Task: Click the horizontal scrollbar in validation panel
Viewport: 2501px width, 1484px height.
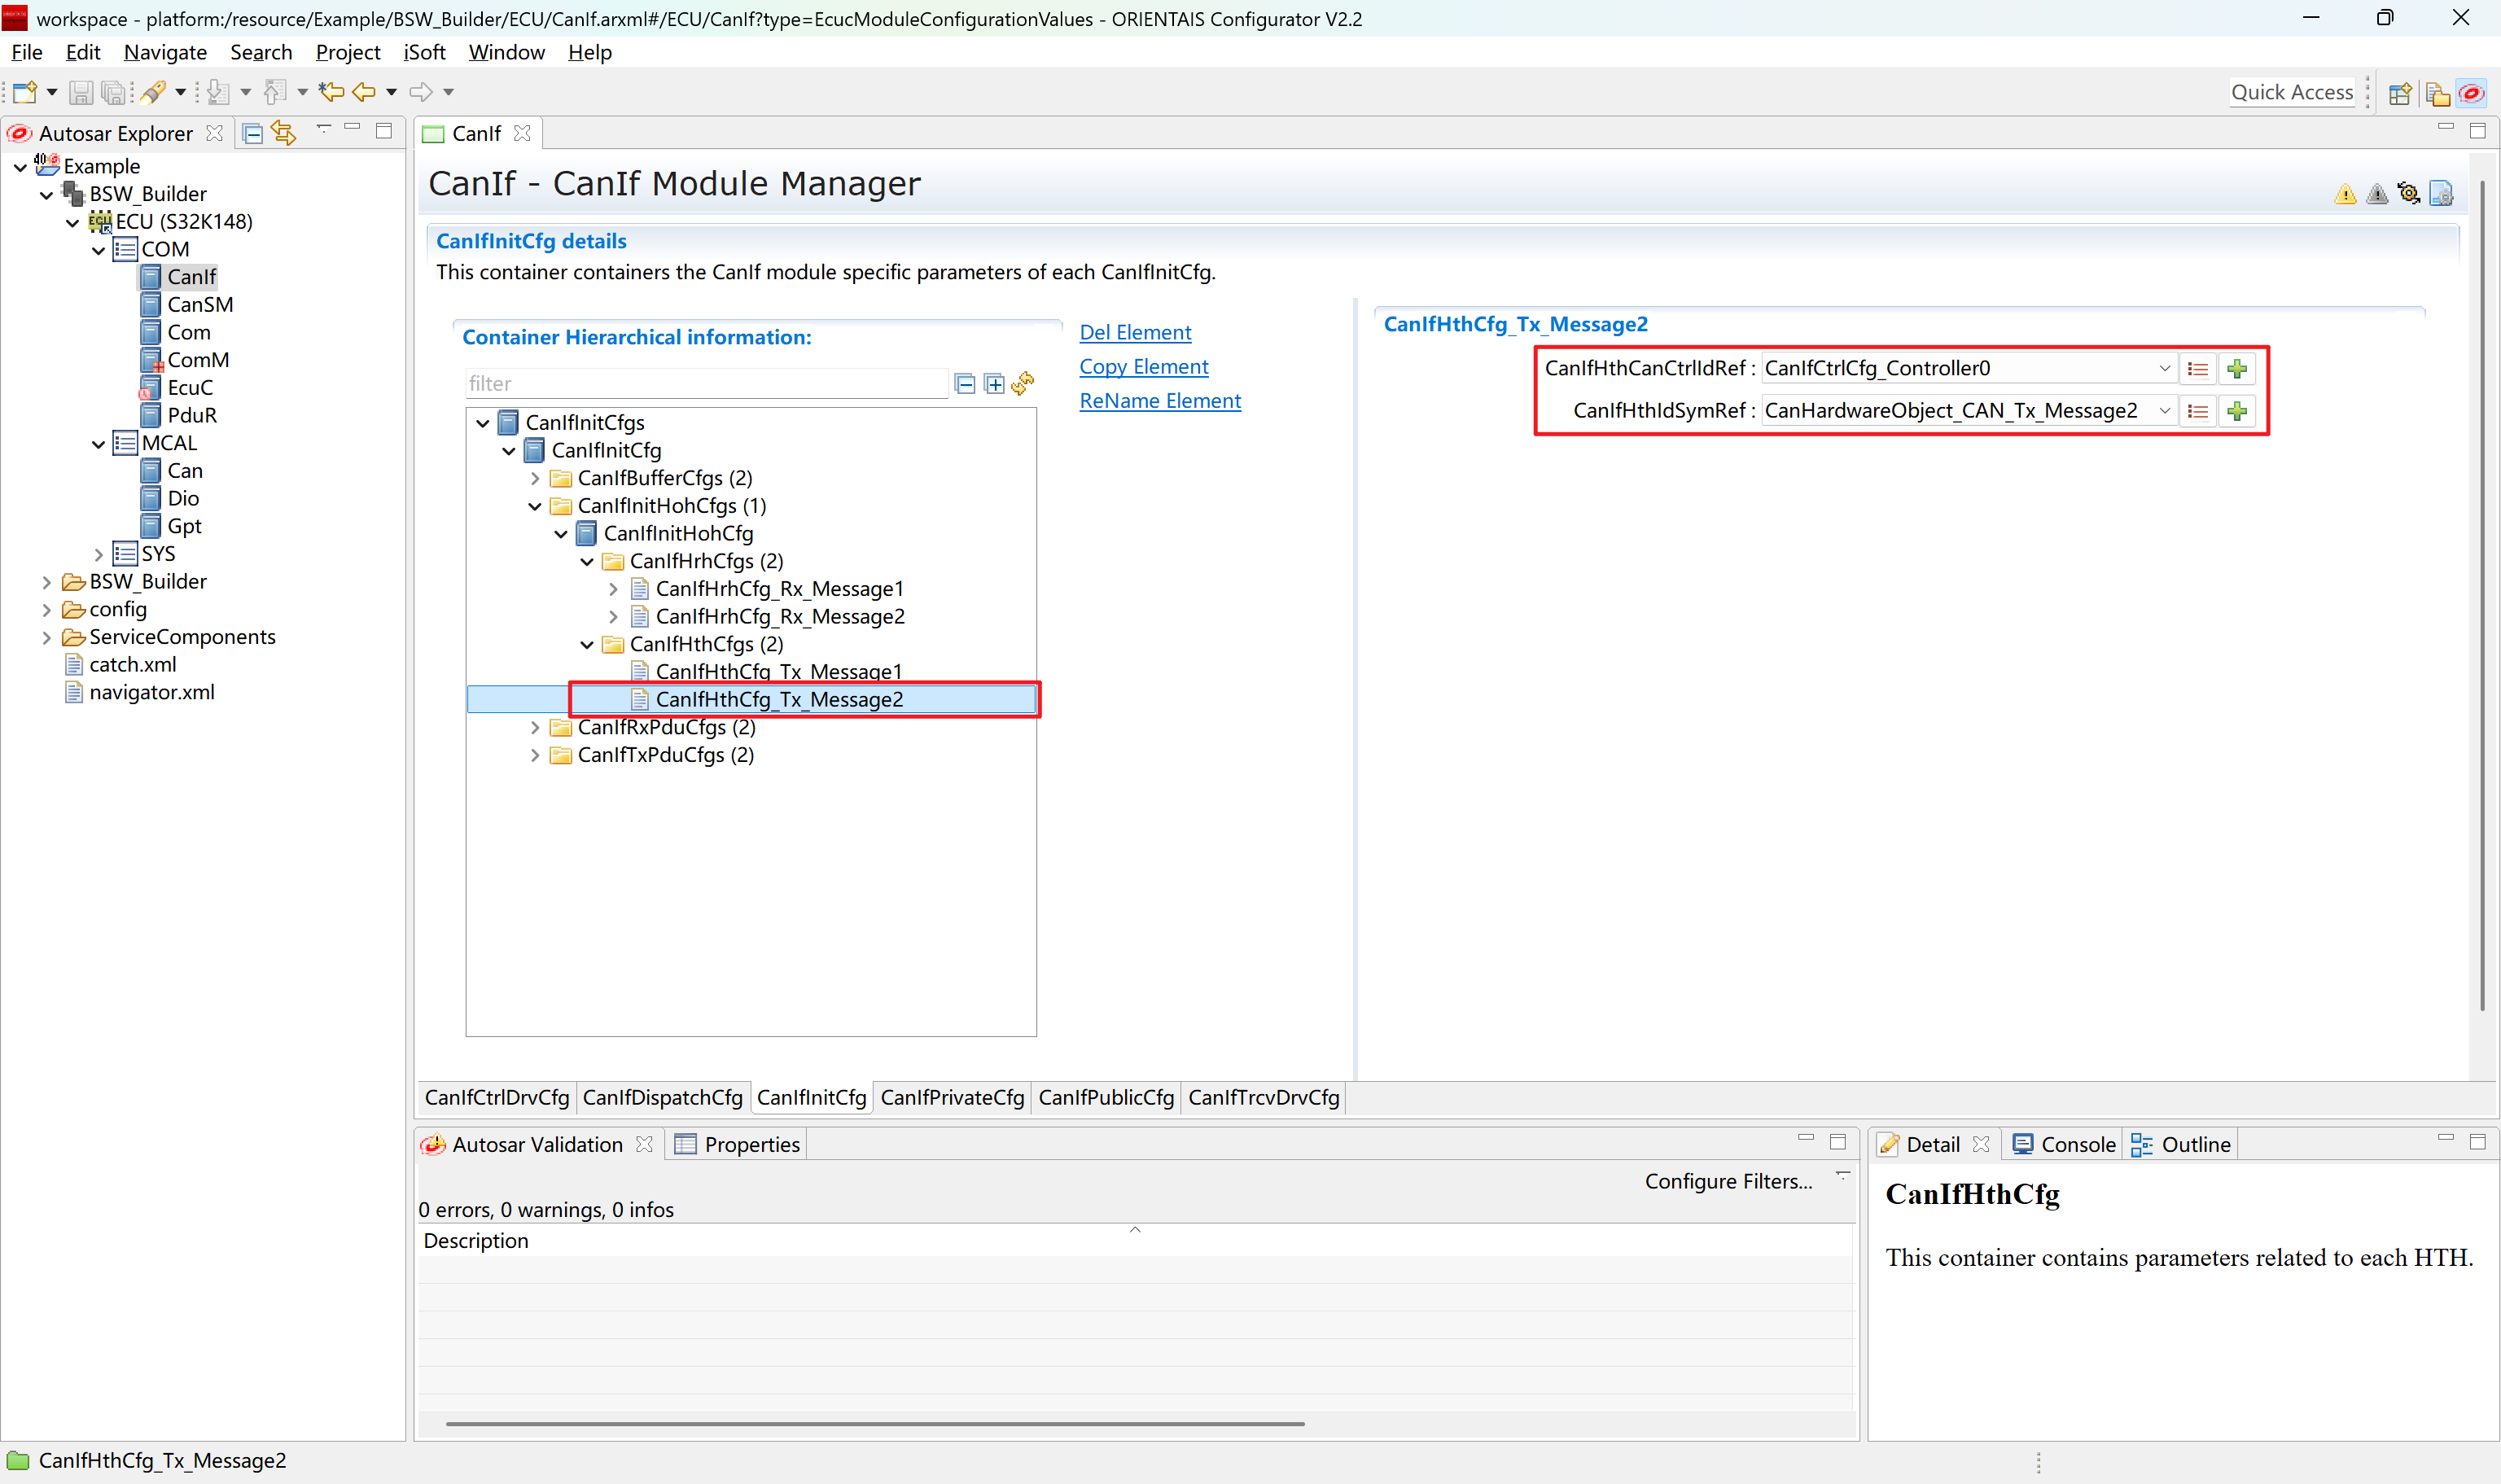Action: [875, 1423]
